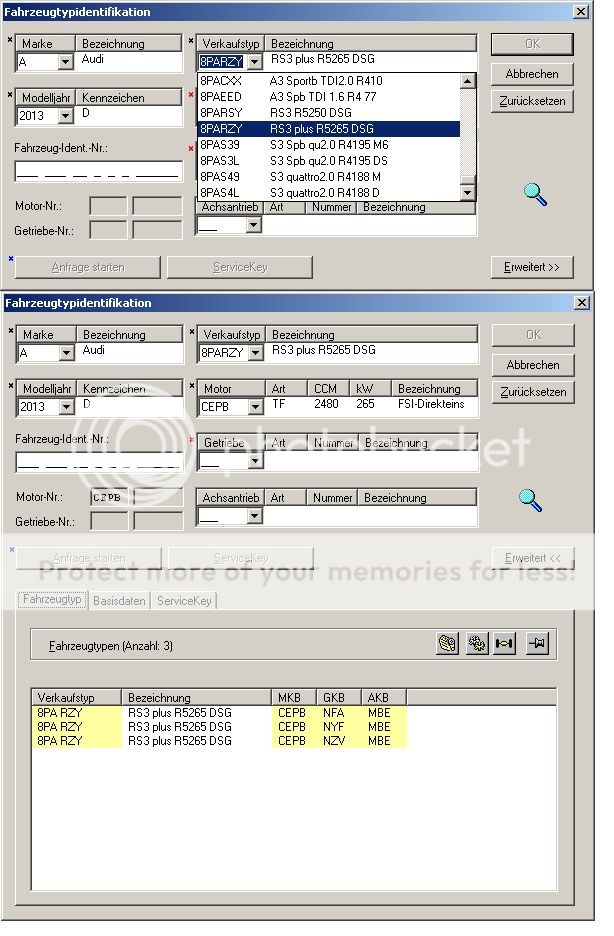Click the Verkaufstyp list scrollbar down arrow

pos(468,192)
